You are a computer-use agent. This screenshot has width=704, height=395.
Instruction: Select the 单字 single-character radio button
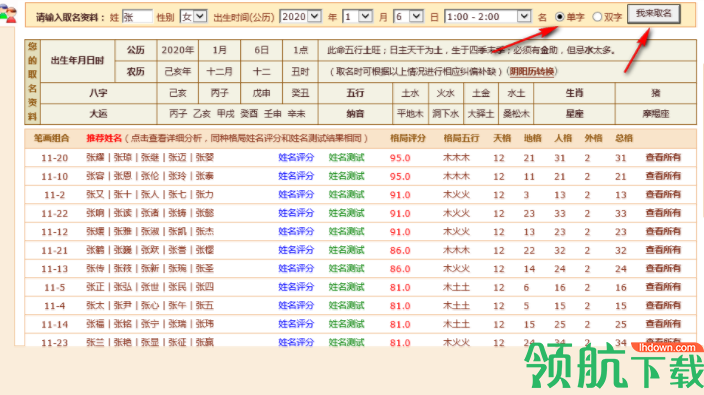[x=559, y=17]
